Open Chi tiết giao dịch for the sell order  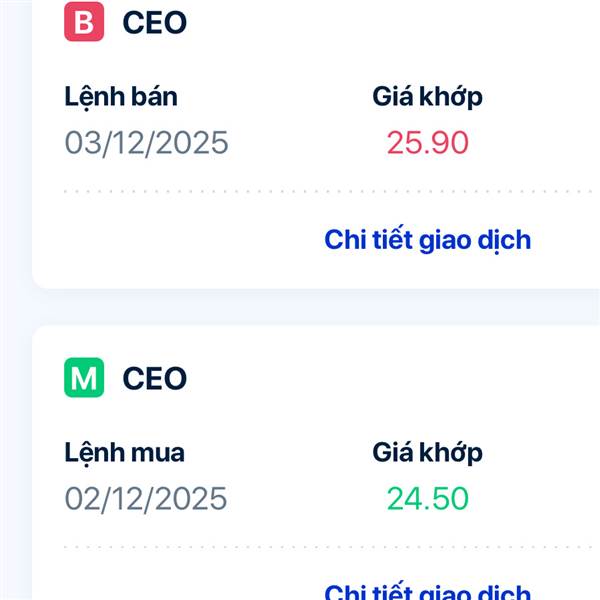coord(427,240)
